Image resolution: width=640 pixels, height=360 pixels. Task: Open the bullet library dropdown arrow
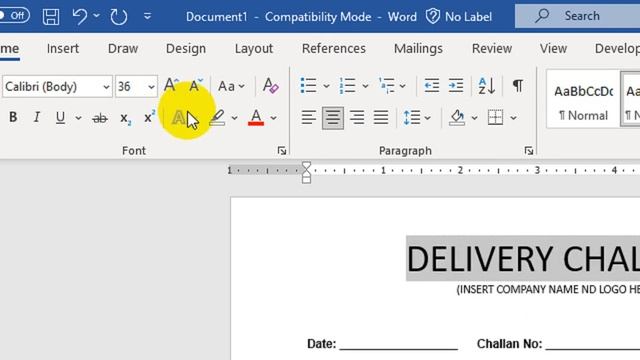point(326,86)
